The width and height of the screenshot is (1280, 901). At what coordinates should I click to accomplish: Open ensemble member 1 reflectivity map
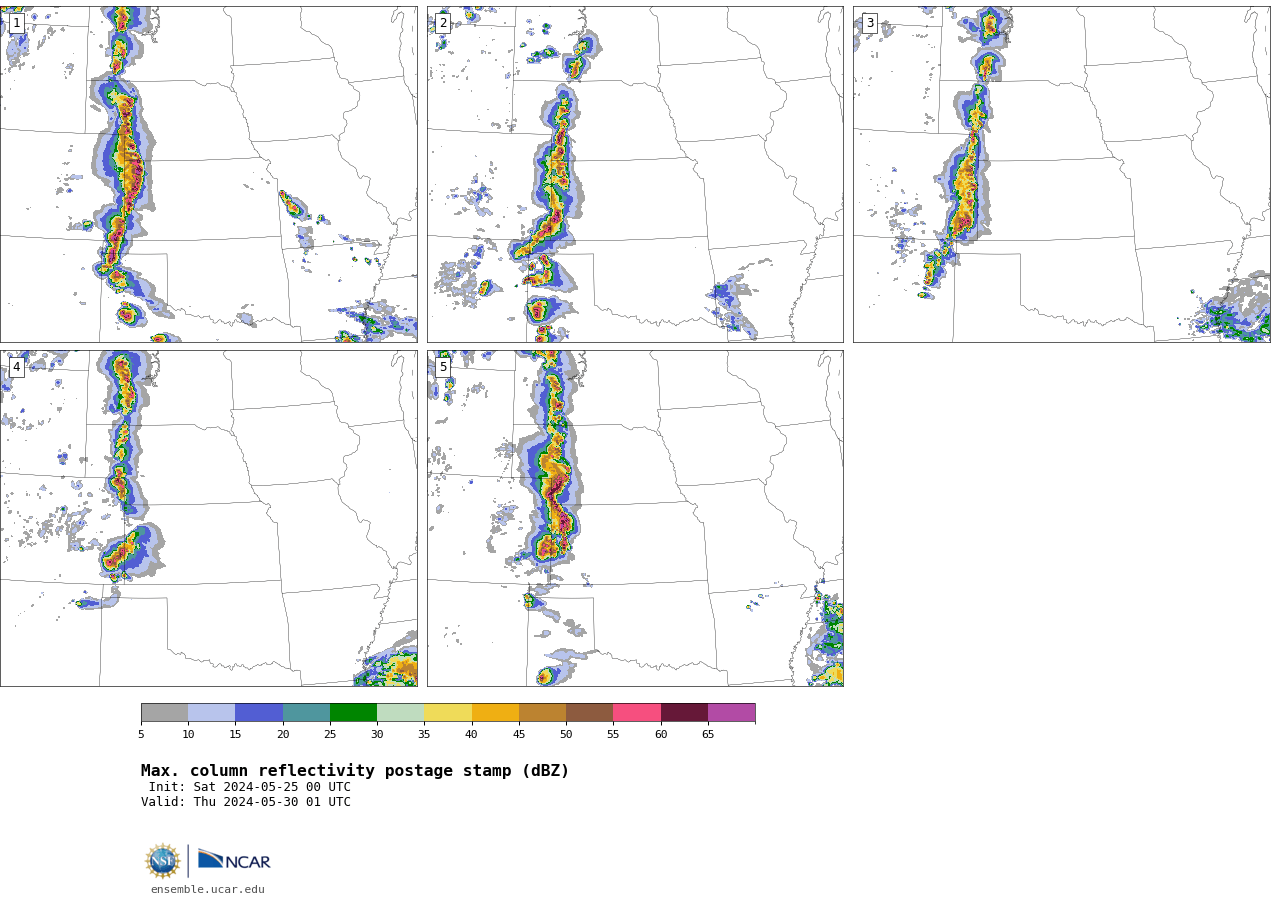208,174
